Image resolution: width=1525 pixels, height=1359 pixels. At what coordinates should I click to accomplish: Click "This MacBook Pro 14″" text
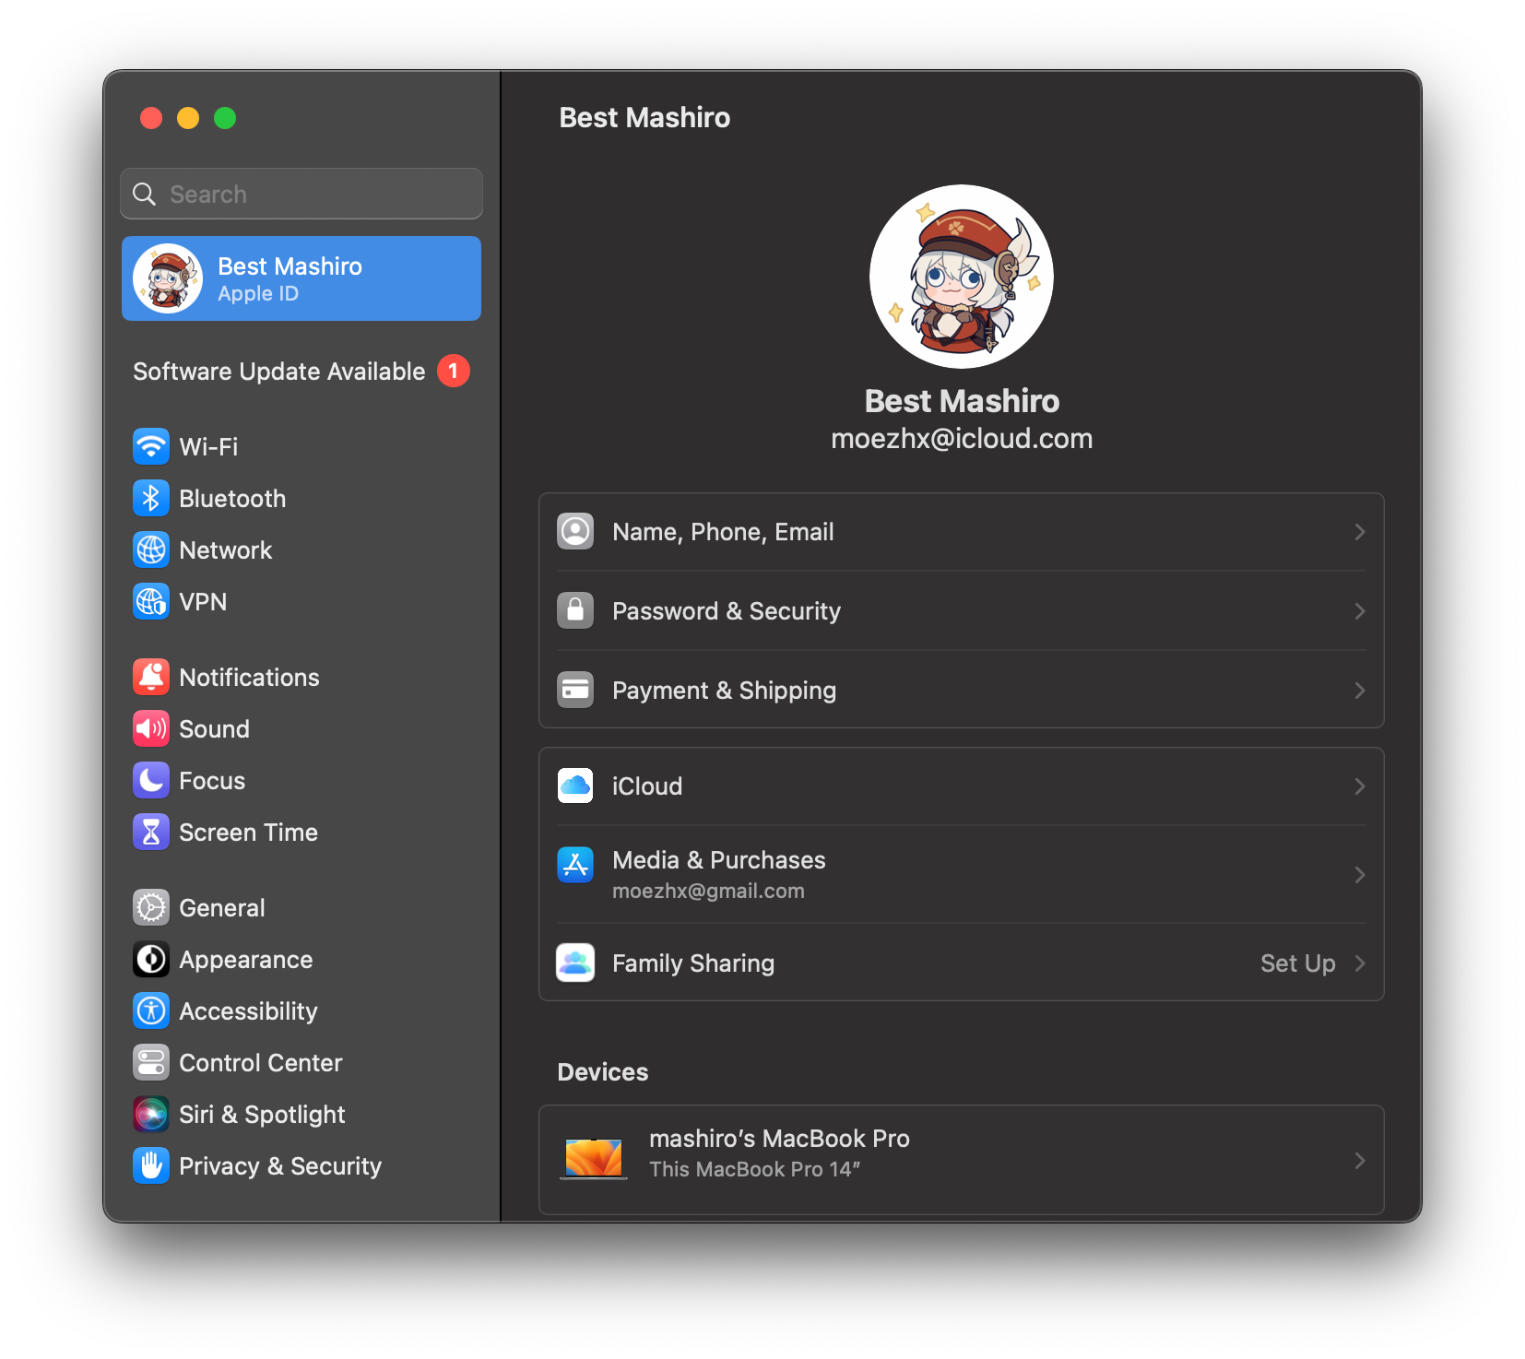755,1169
